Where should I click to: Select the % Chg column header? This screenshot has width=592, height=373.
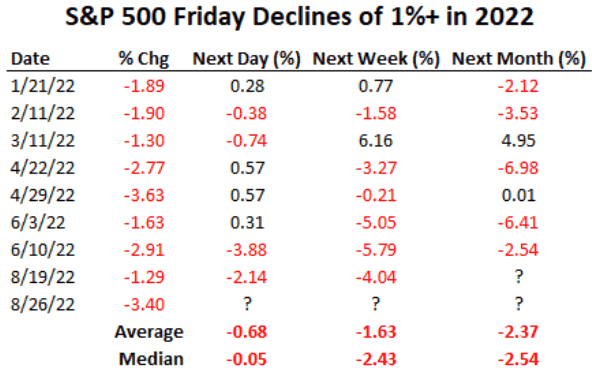pos(144,59)
